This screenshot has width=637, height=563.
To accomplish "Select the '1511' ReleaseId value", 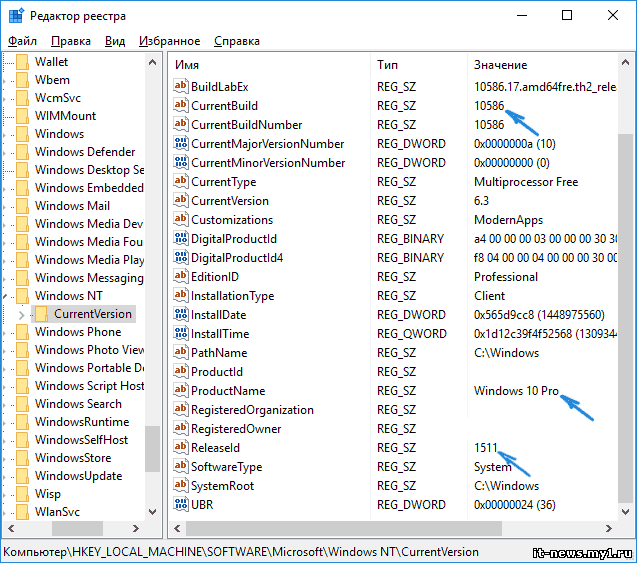I will (x=485, y=447).
